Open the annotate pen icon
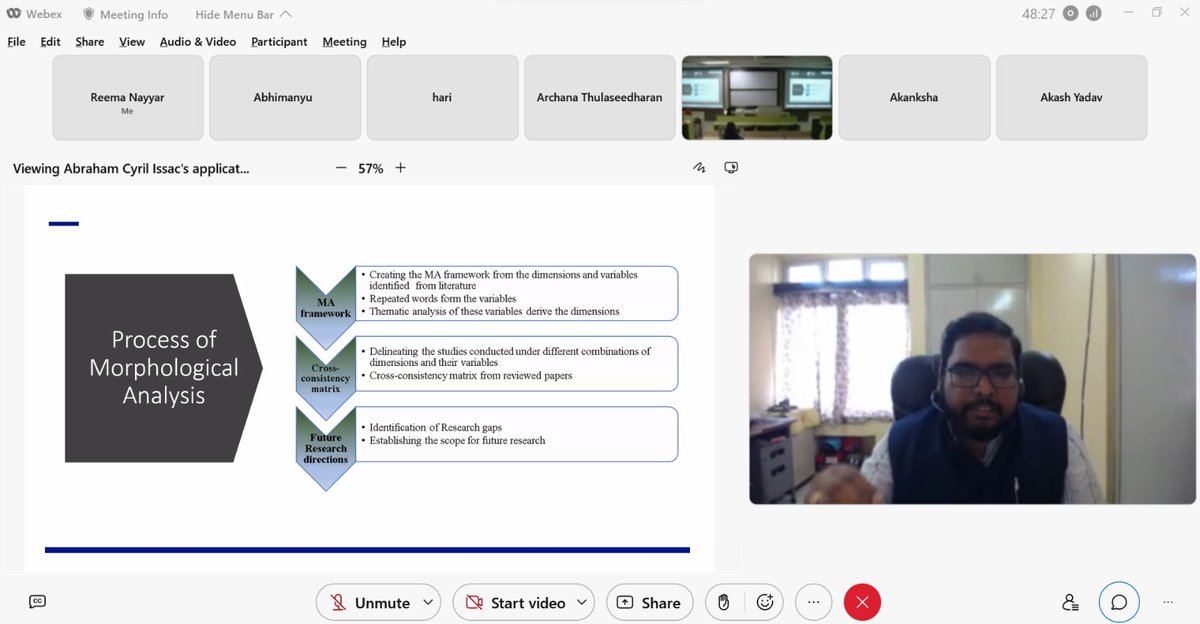The image size is (1200, 624). click(x=699, y=167)
